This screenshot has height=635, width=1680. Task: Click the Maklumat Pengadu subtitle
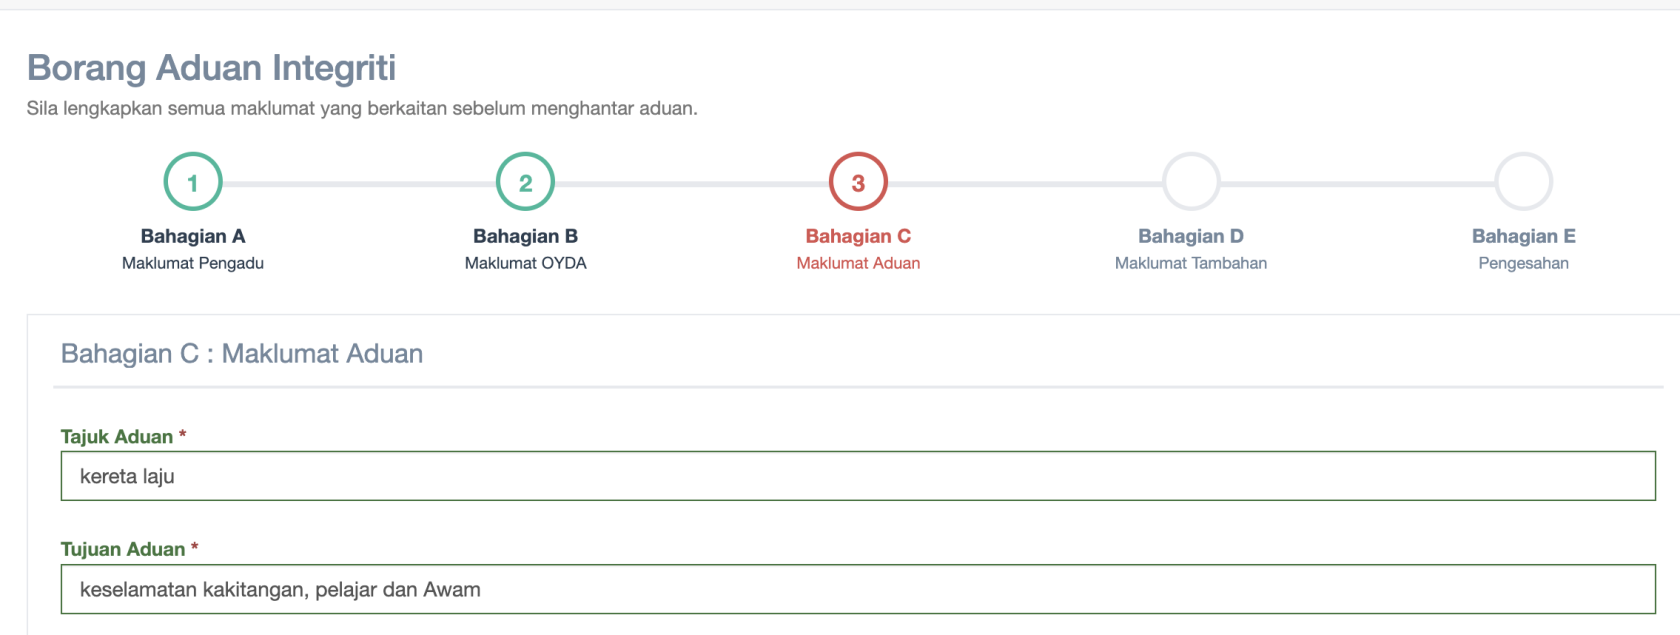pos(193,263)
